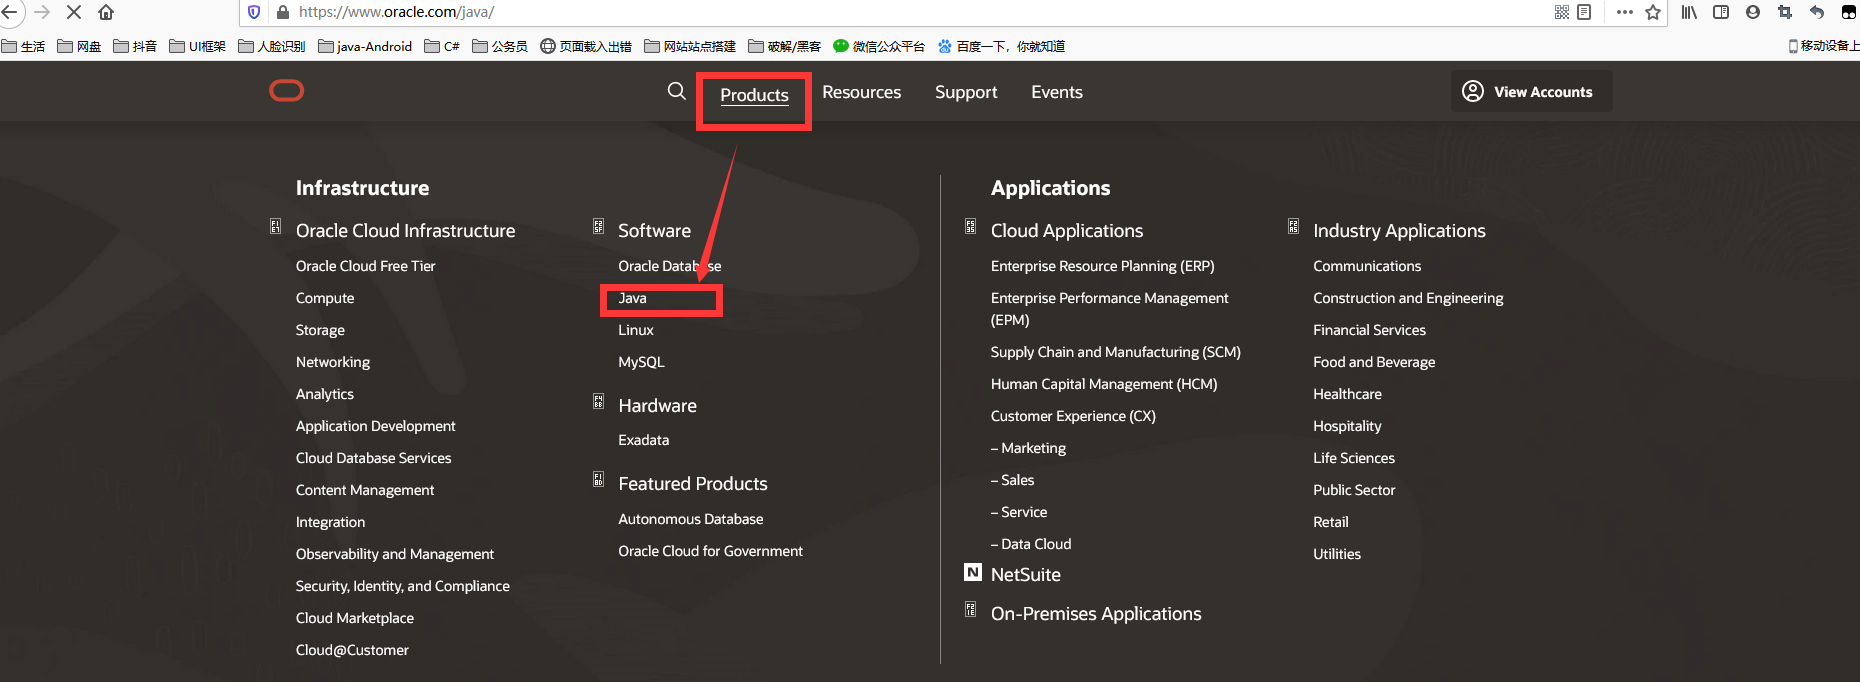Click the forward navigation arrow

point(42,12)
